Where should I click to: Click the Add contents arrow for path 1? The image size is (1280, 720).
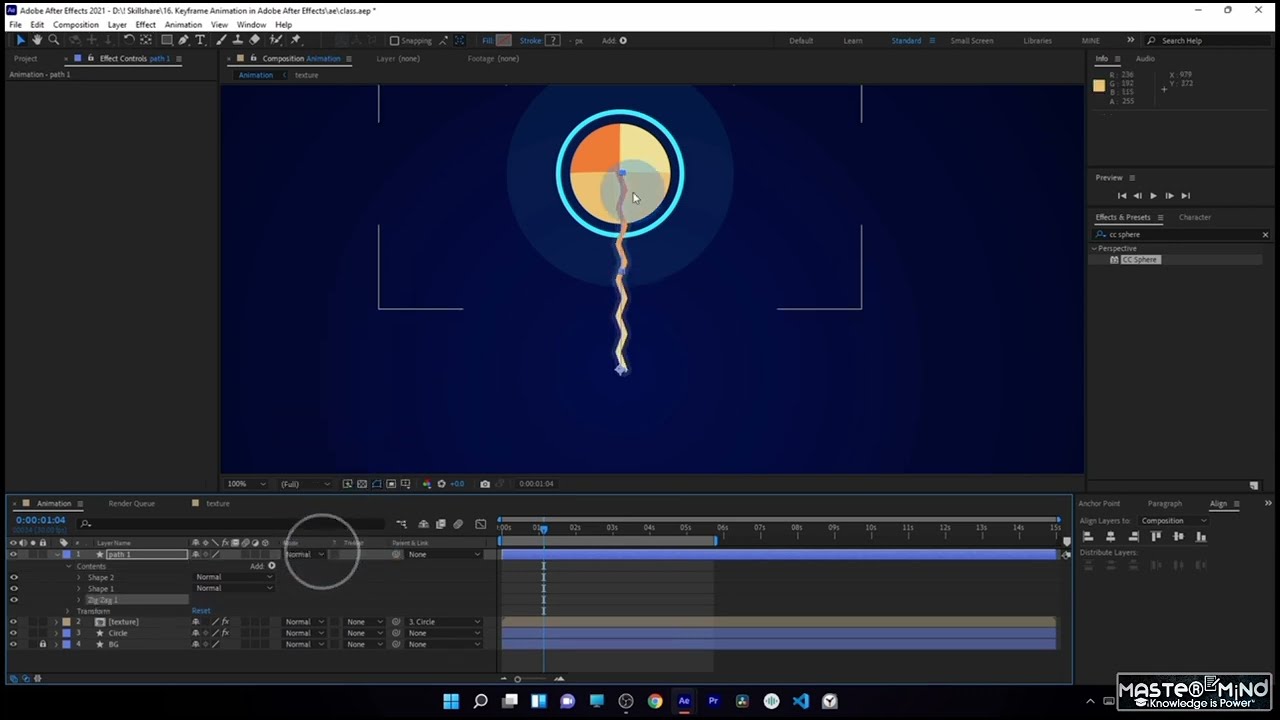click(271, 566)
